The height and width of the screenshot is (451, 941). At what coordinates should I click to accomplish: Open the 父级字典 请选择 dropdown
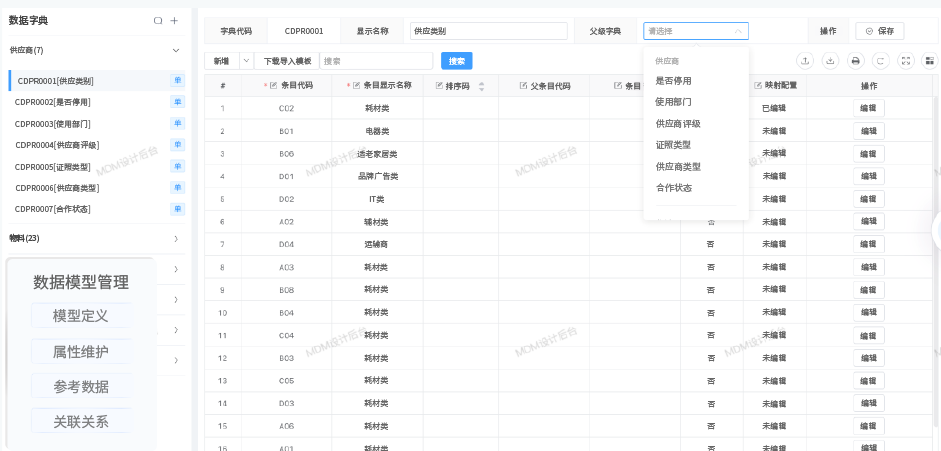(695, 31)
